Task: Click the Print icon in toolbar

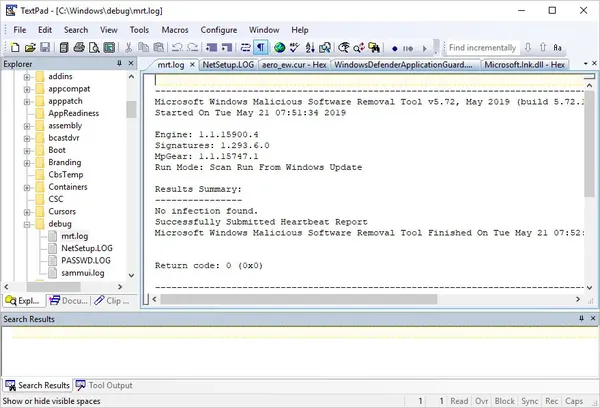Action: (79, 48)
